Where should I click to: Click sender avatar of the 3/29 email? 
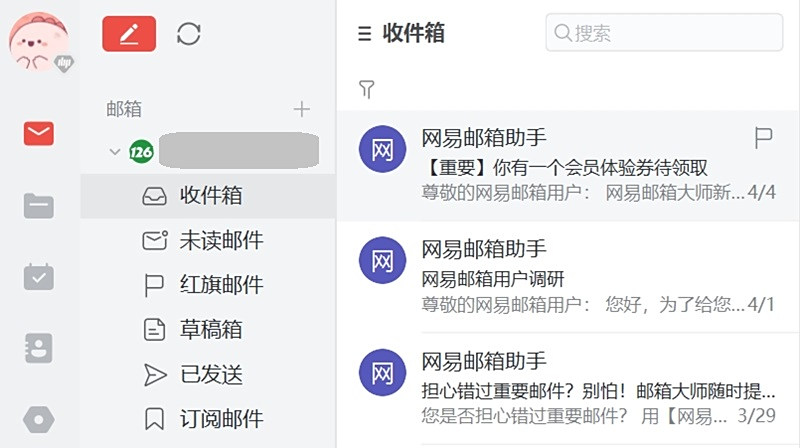(x=383, y=372)
